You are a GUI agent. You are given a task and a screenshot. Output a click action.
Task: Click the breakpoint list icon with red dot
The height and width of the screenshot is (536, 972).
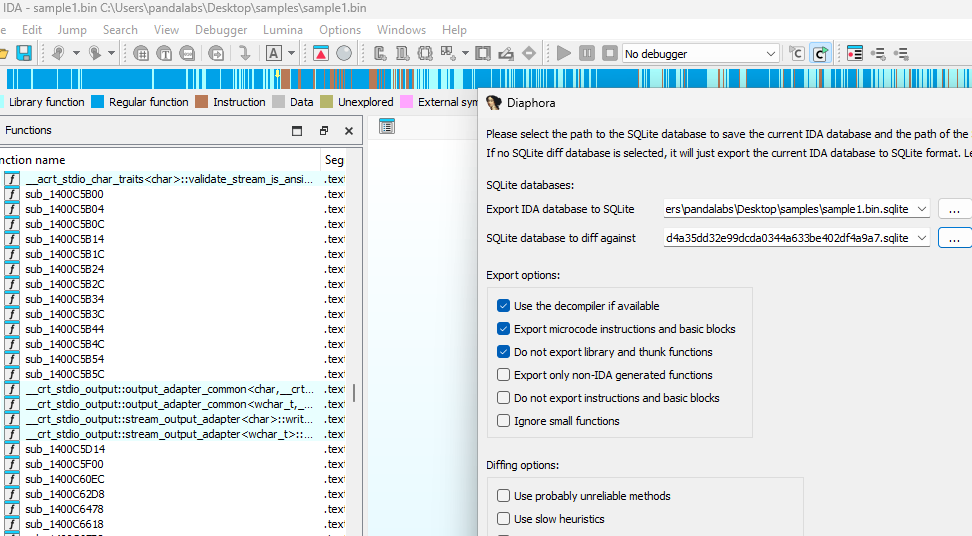point(855,53)
